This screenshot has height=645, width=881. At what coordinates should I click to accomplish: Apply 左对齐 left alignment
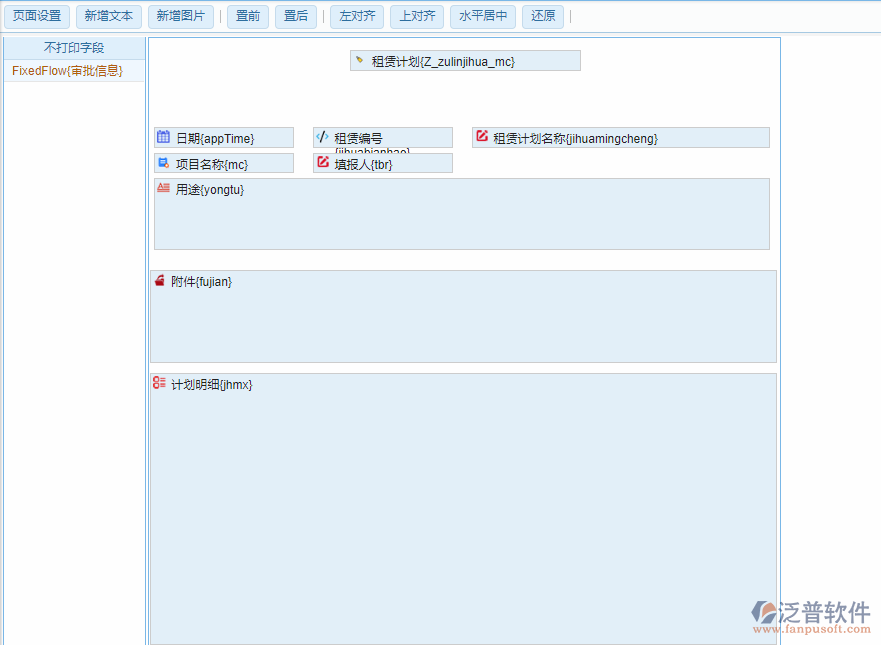click(356, 16)
